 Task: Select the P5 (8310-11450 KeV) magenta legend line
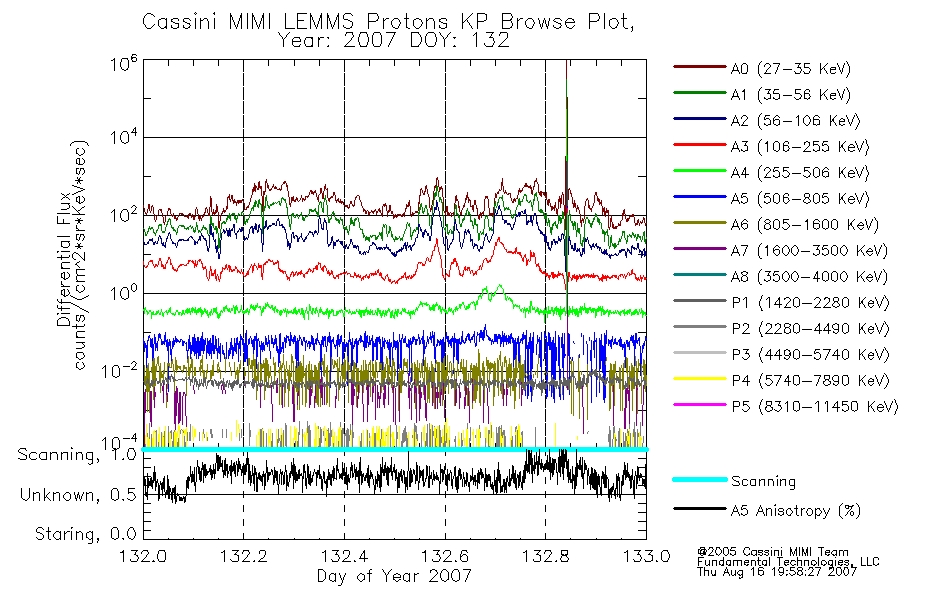coord(700,404)
